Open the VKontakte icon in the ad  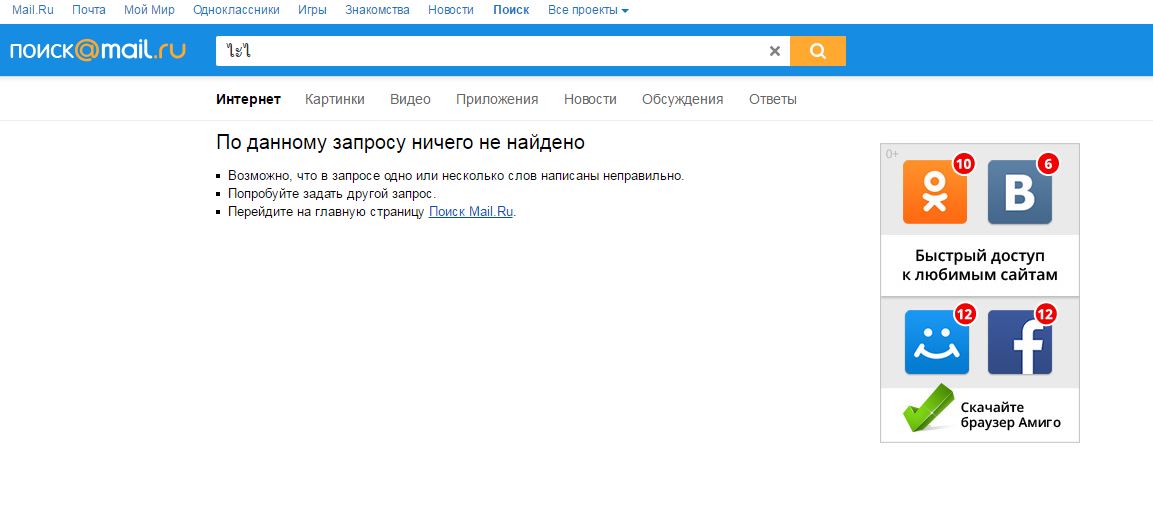tap(1019, 192)
